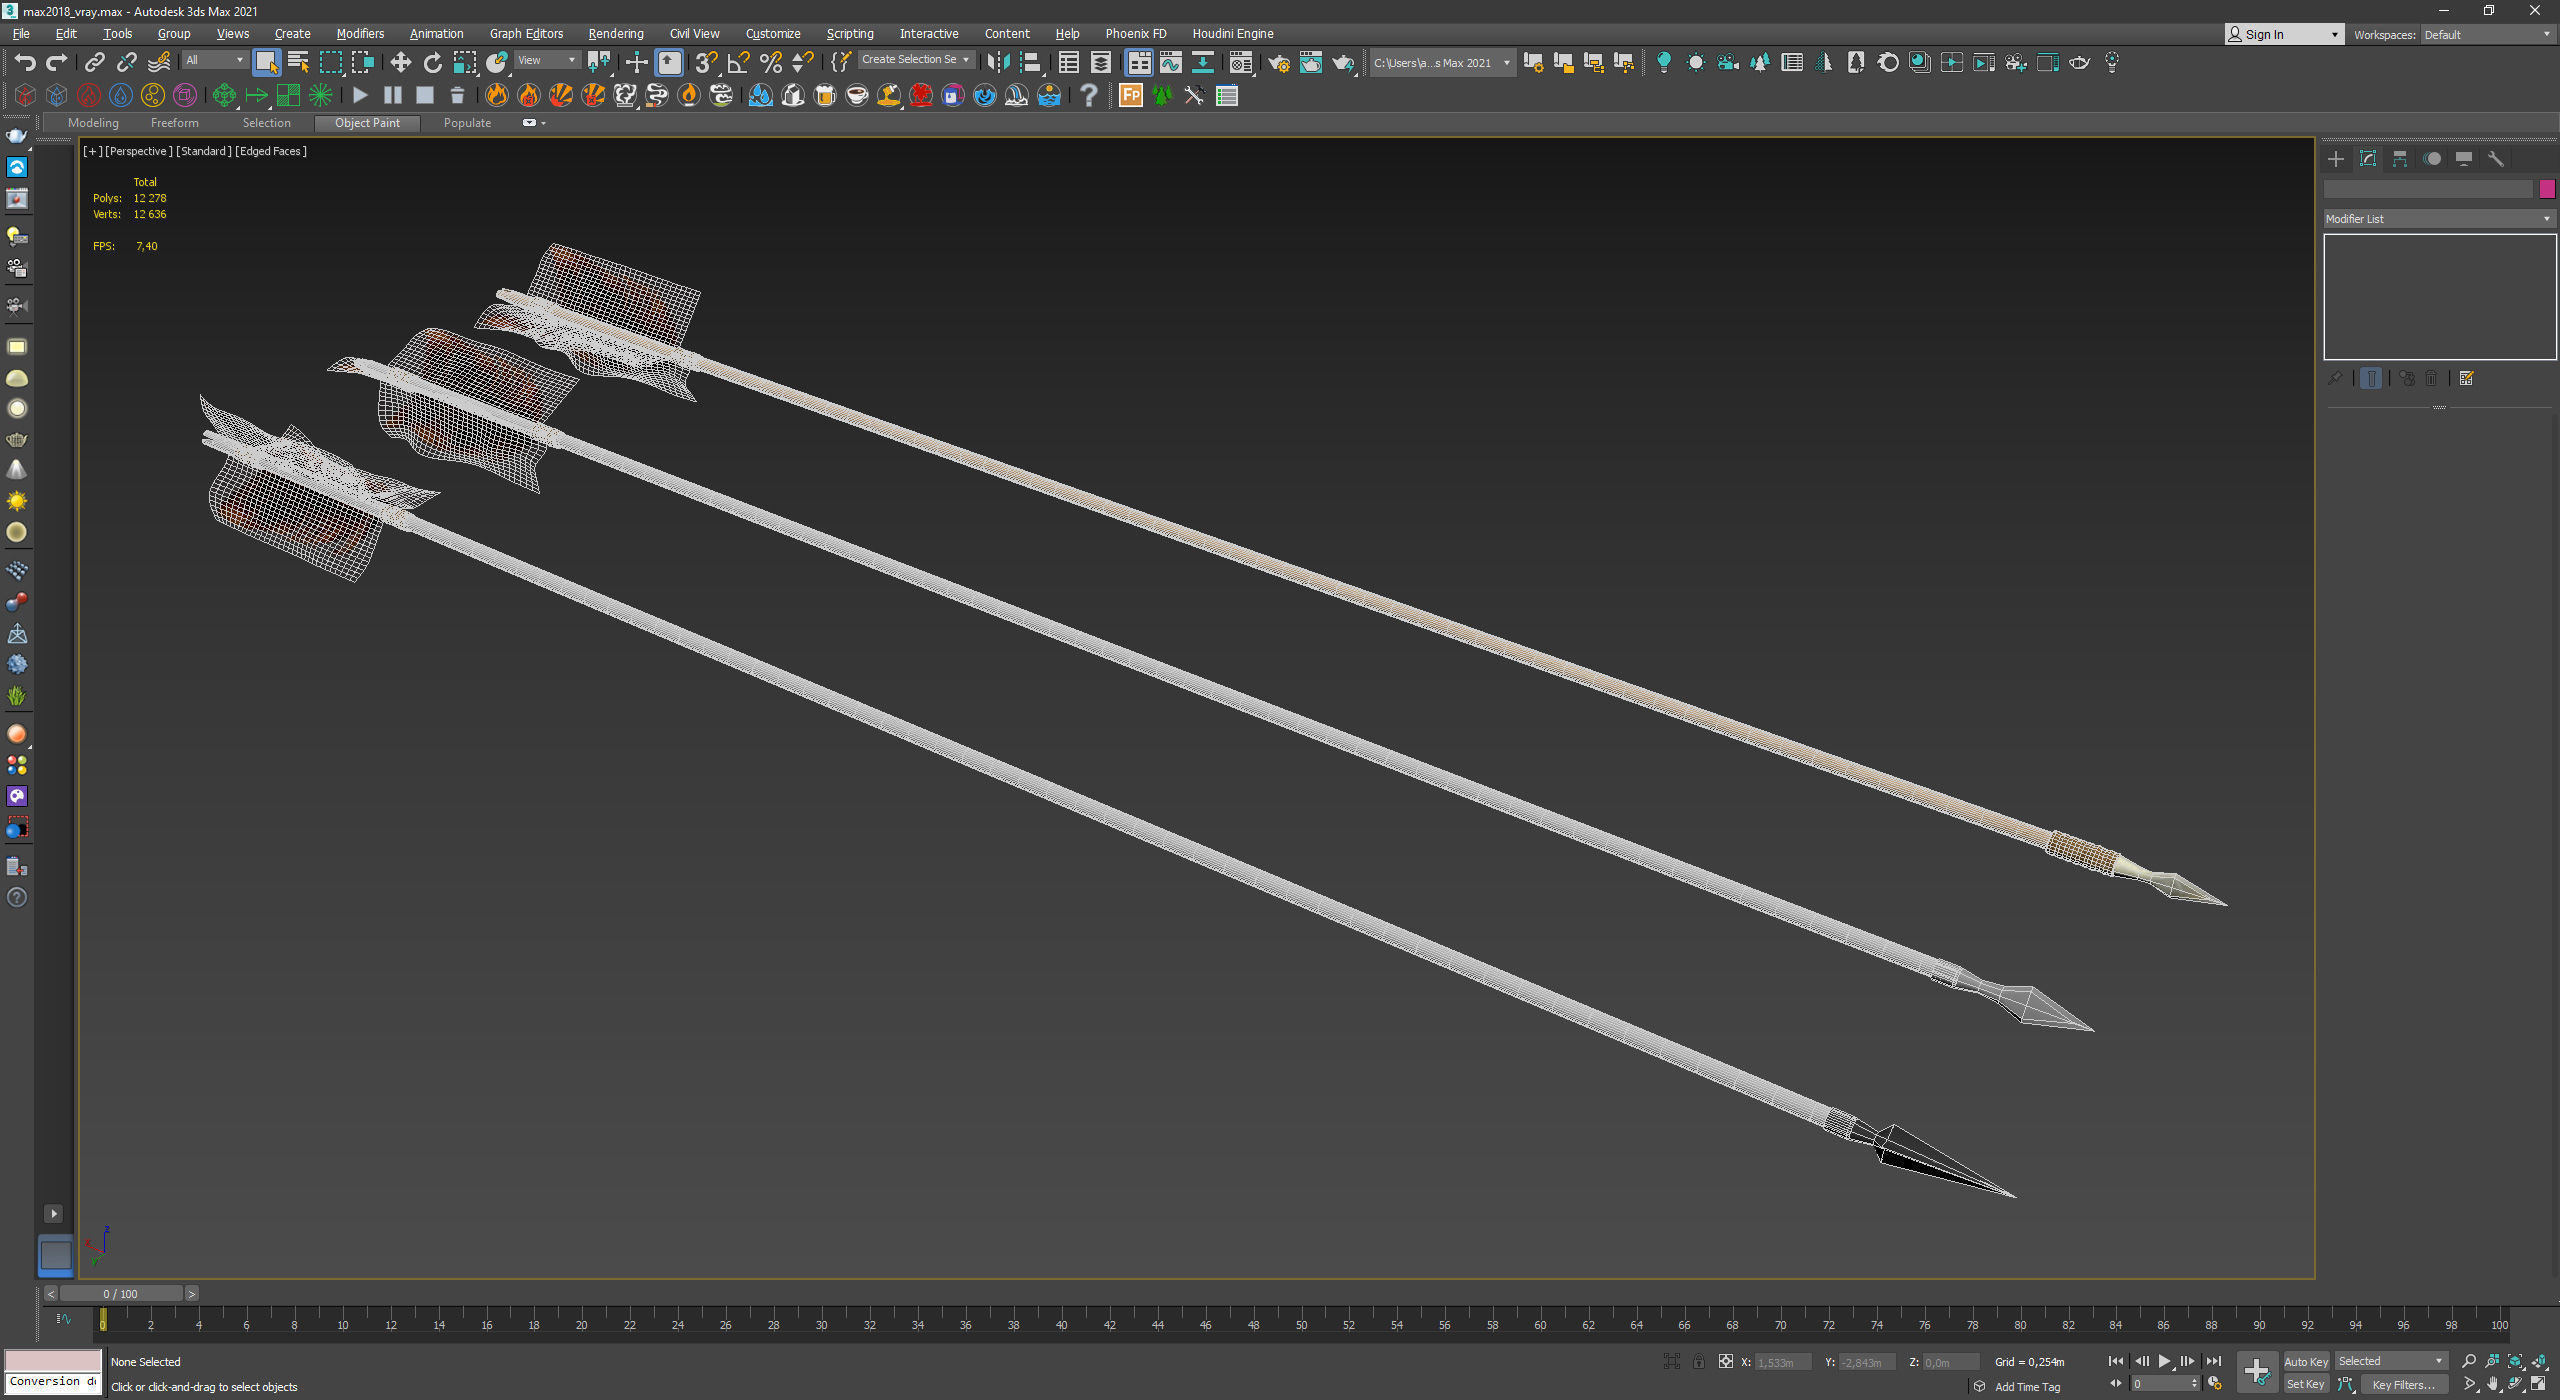Click the pink object color swatch
Viewport: 2560px width, 1400px height.
point(2547,189)
